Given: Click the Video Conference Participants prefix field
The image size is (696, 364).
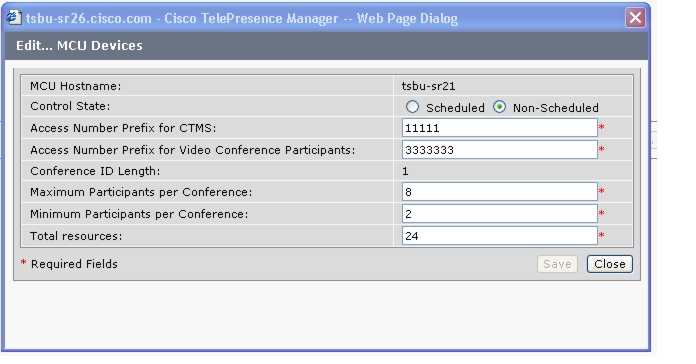Looking at the screenshot, I should pos(500,150).
